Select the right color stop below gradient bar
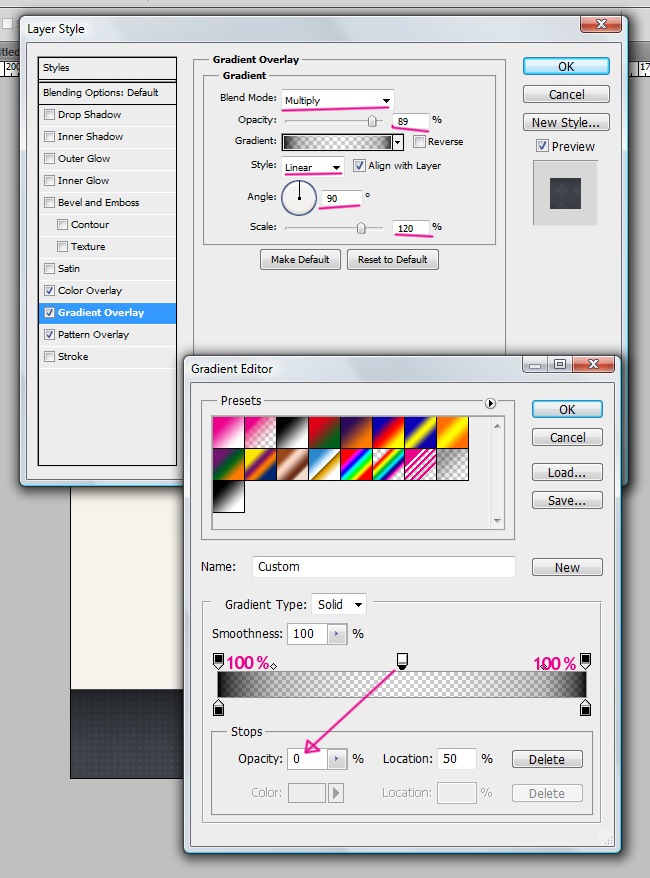This screenshot has width=650, height=878. (585, 708)
